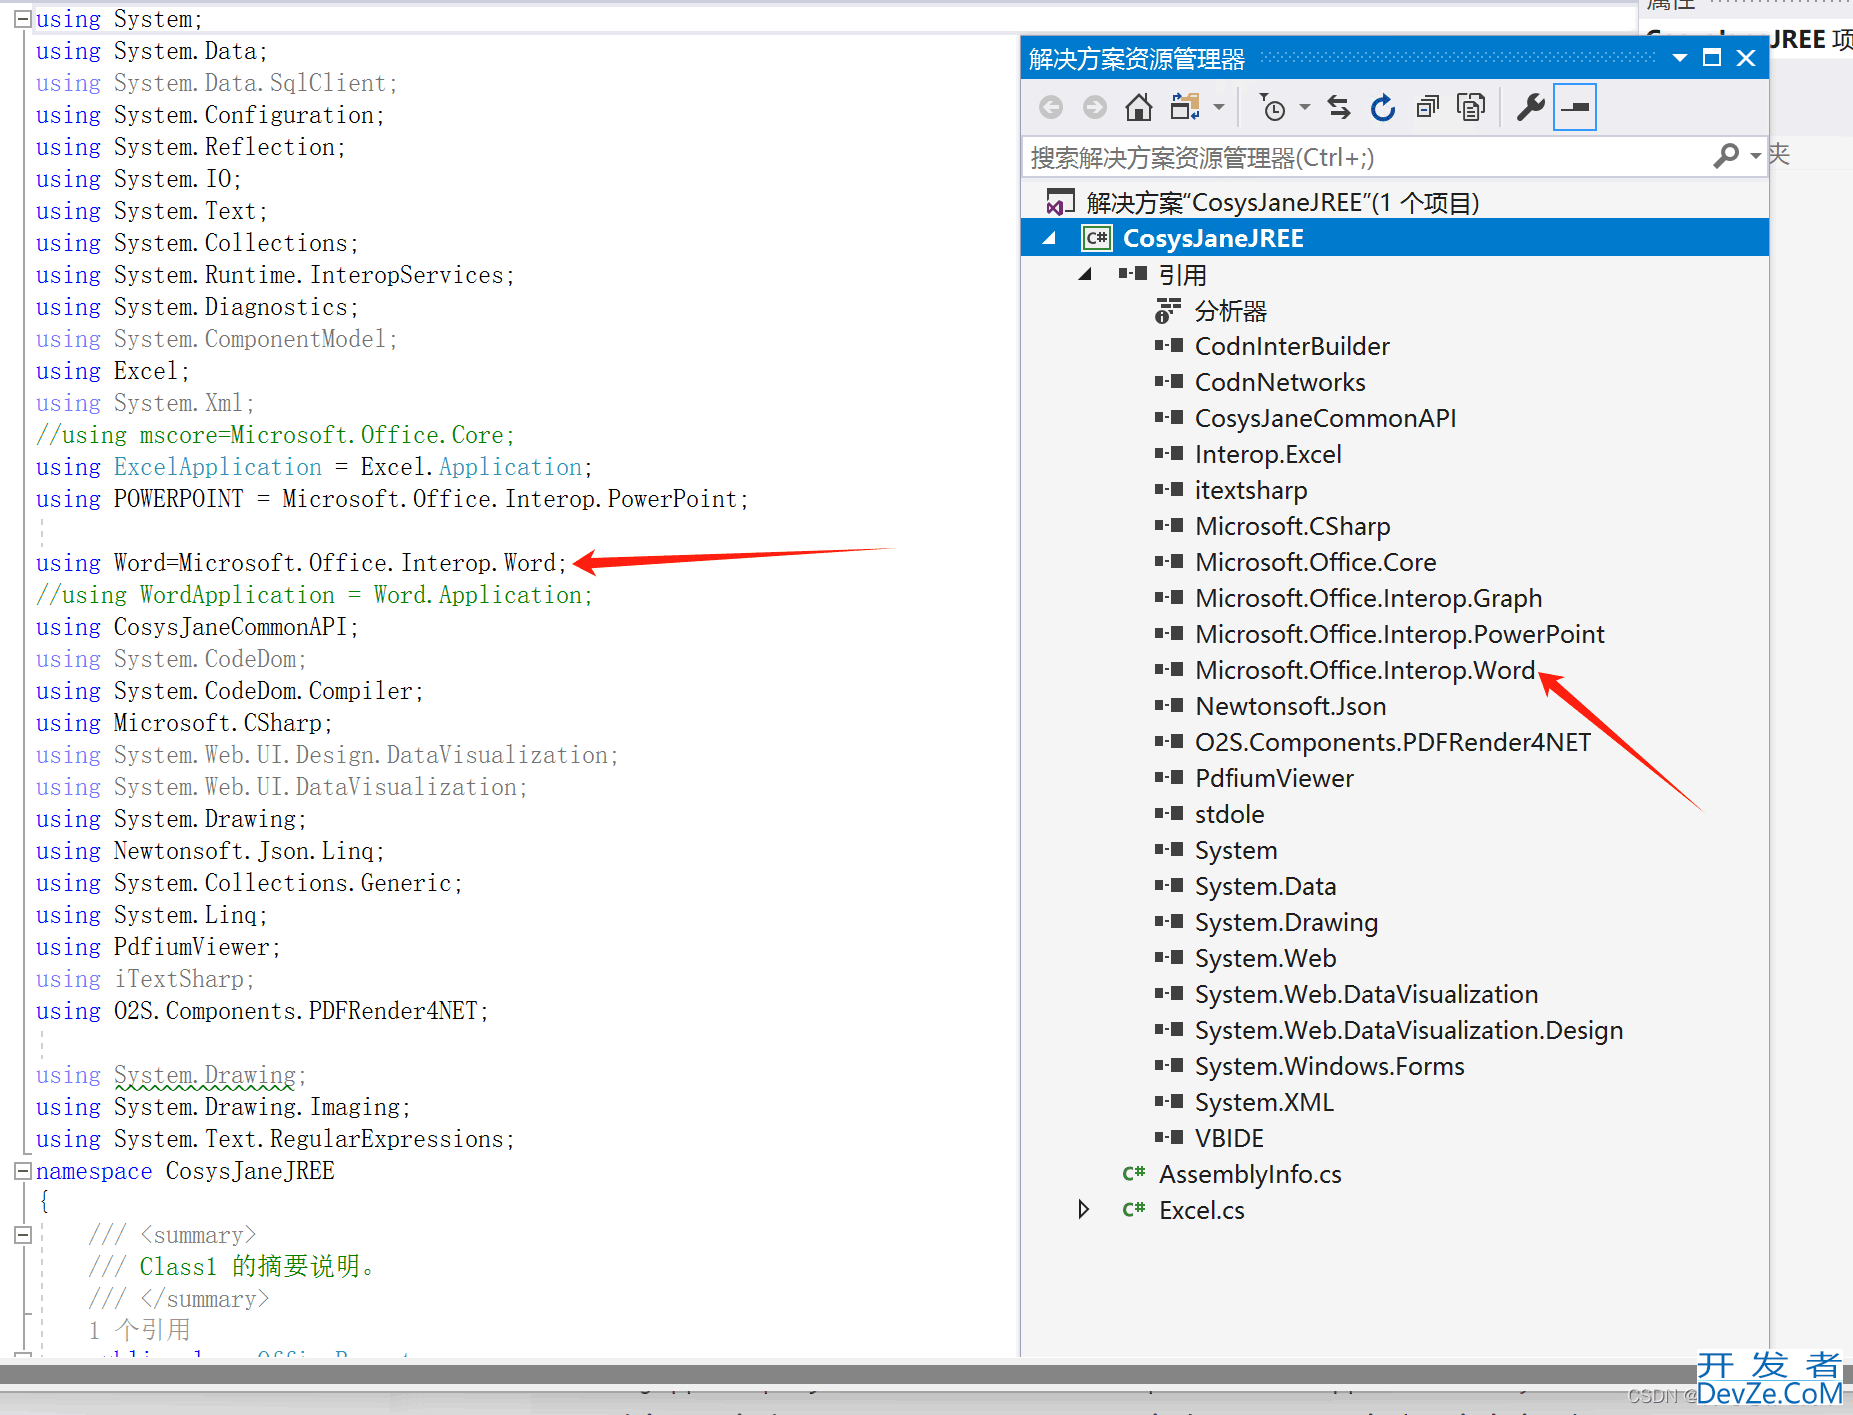Open the pending changes filter dropdown arrow
The image size is (1853, 1415).
click(1304, 107)
